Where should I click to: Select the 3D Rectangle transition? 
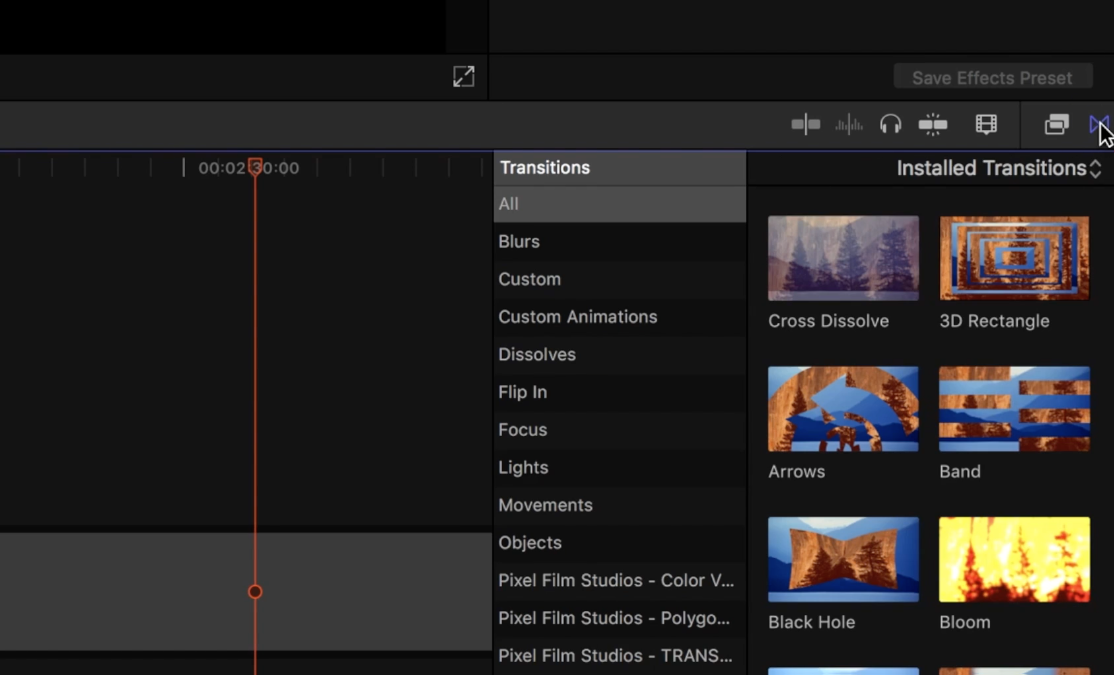(x=1014, y=258)
